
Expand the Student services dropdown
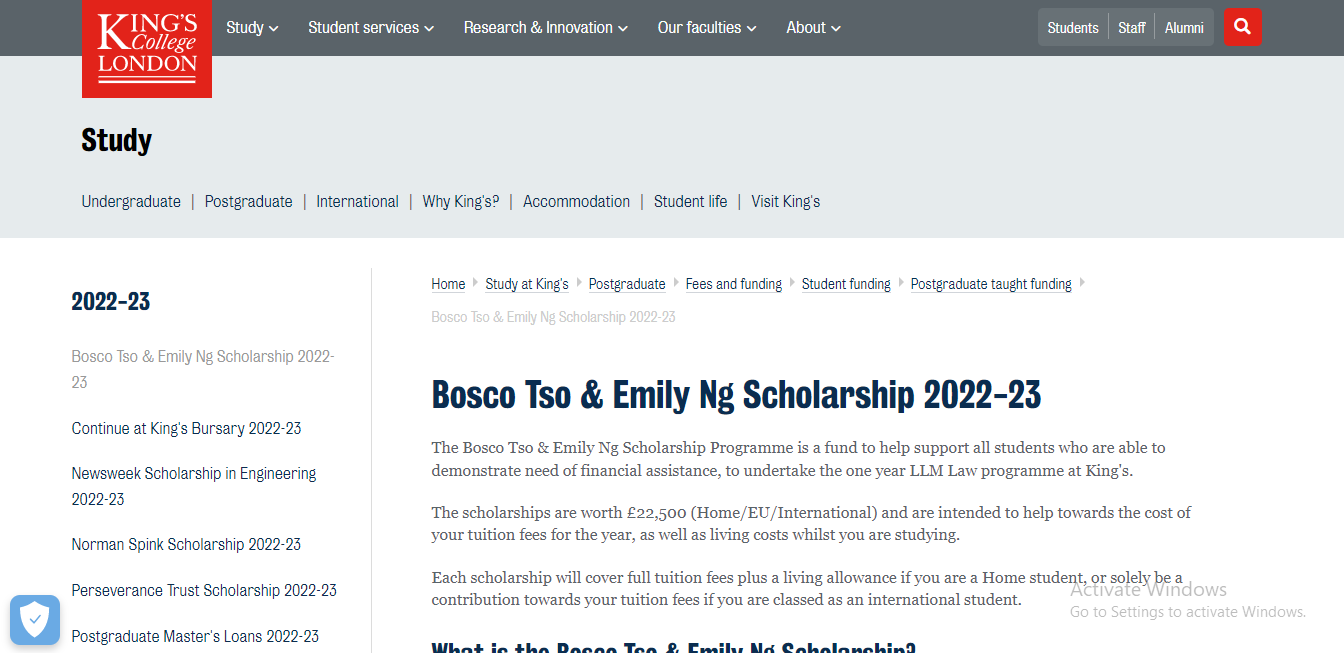[x=371, y=28]
